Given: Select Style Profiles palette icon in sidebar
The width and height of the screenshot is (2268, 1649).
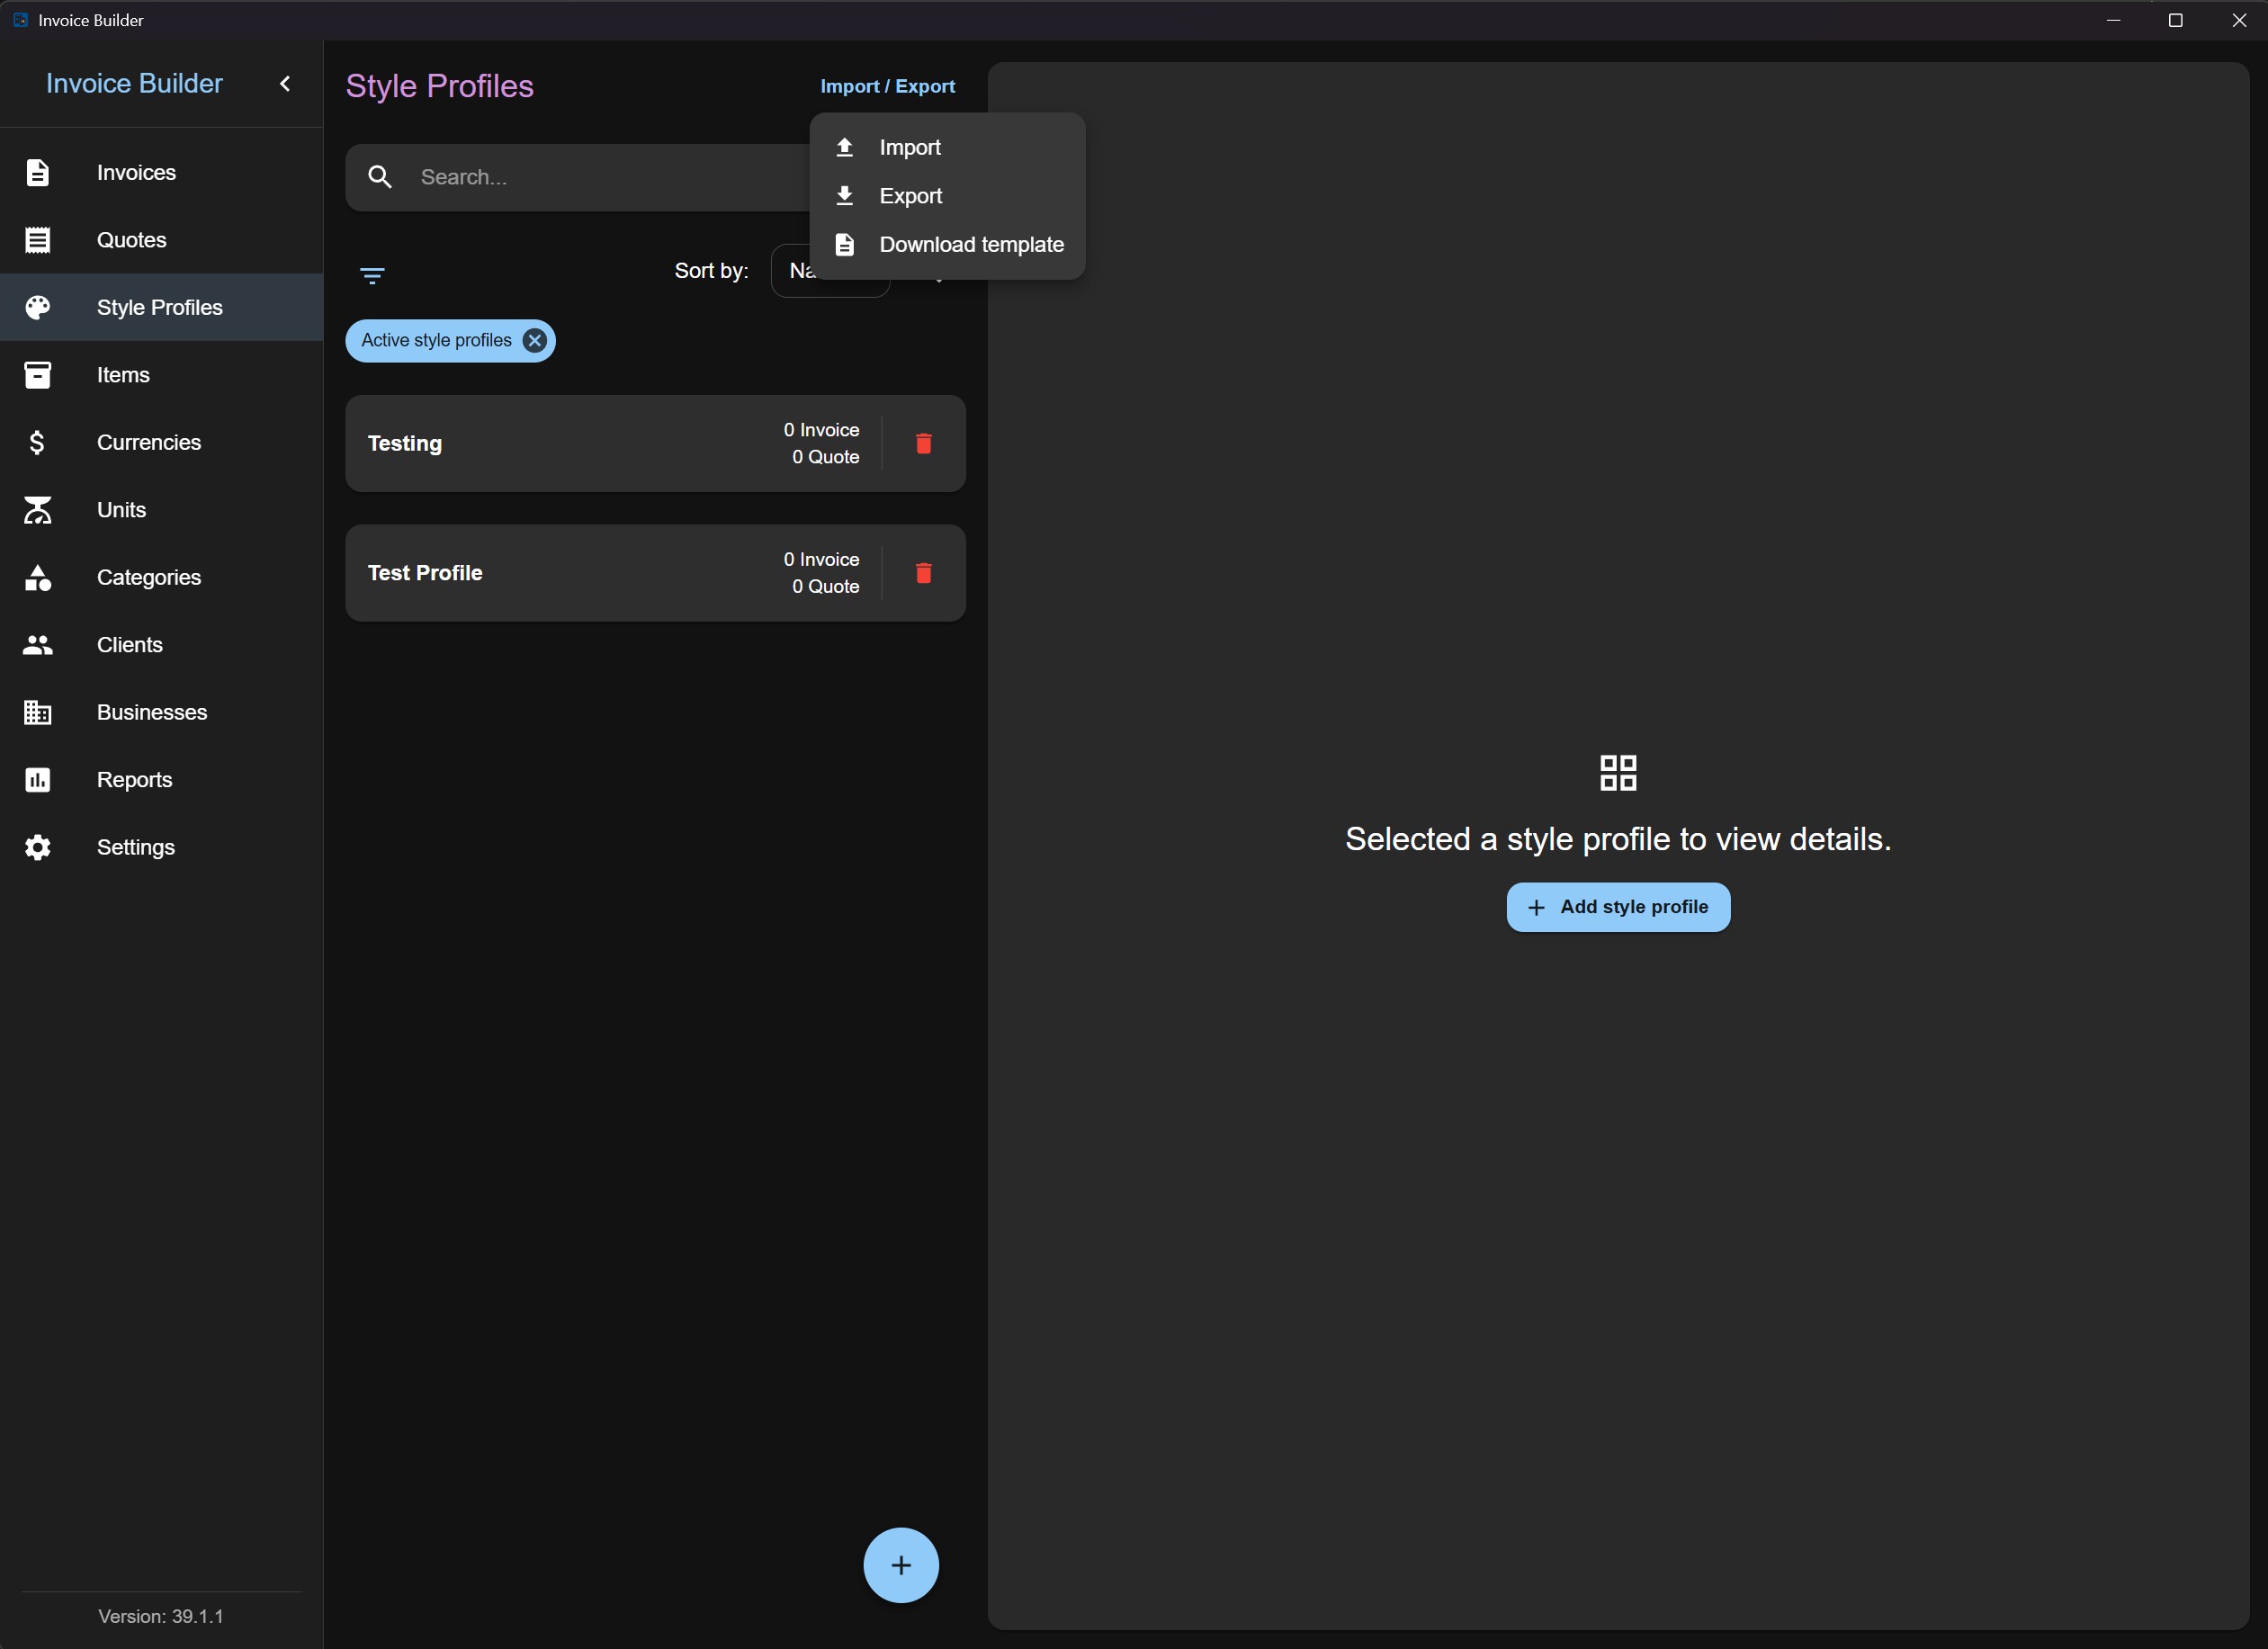Looking at the screenshot, I should tap(38, 307).
